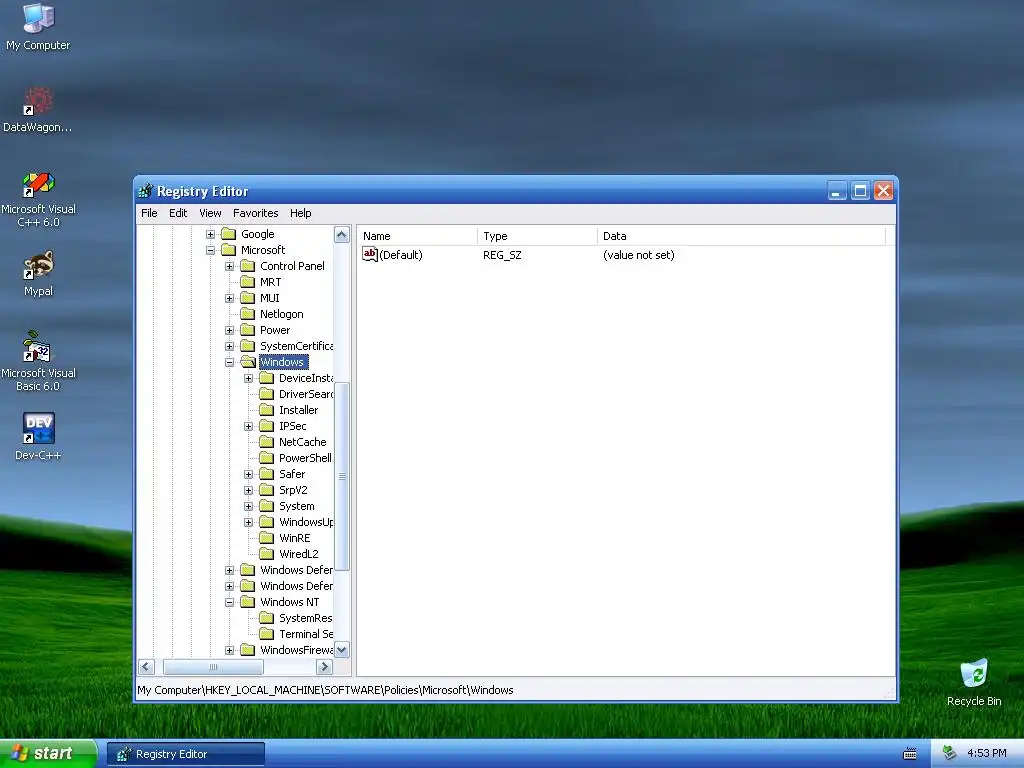Click the NetCache key folder icon

[x=266, y=442]
